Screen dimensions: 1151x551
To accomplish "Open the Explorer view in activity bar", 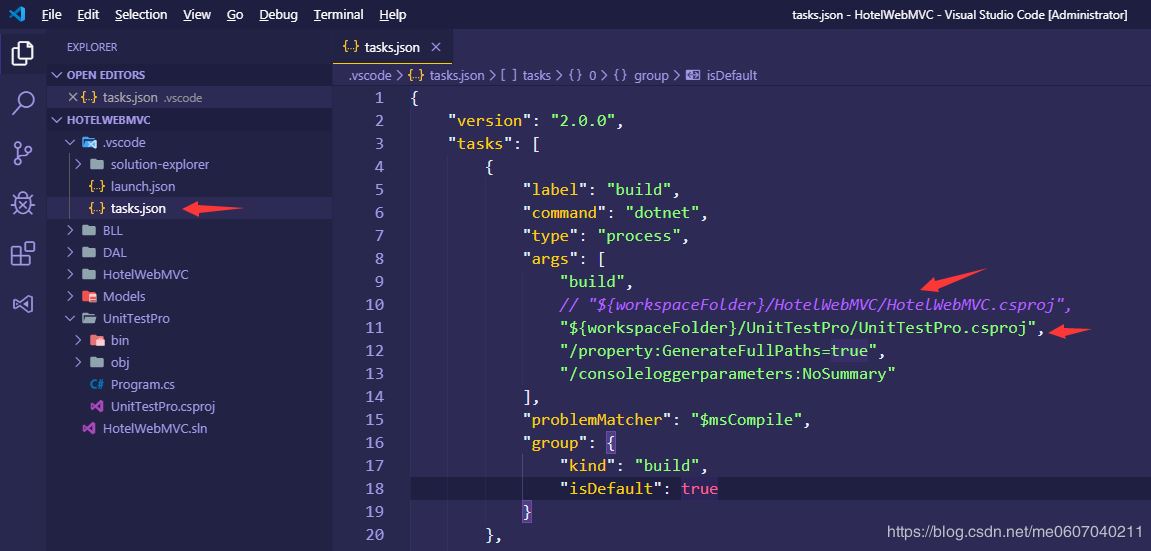I will coord(23,54).
